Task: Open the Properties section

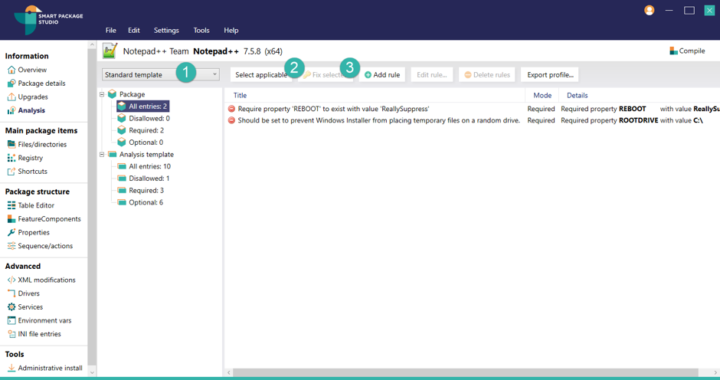Action: coord(28,232)
